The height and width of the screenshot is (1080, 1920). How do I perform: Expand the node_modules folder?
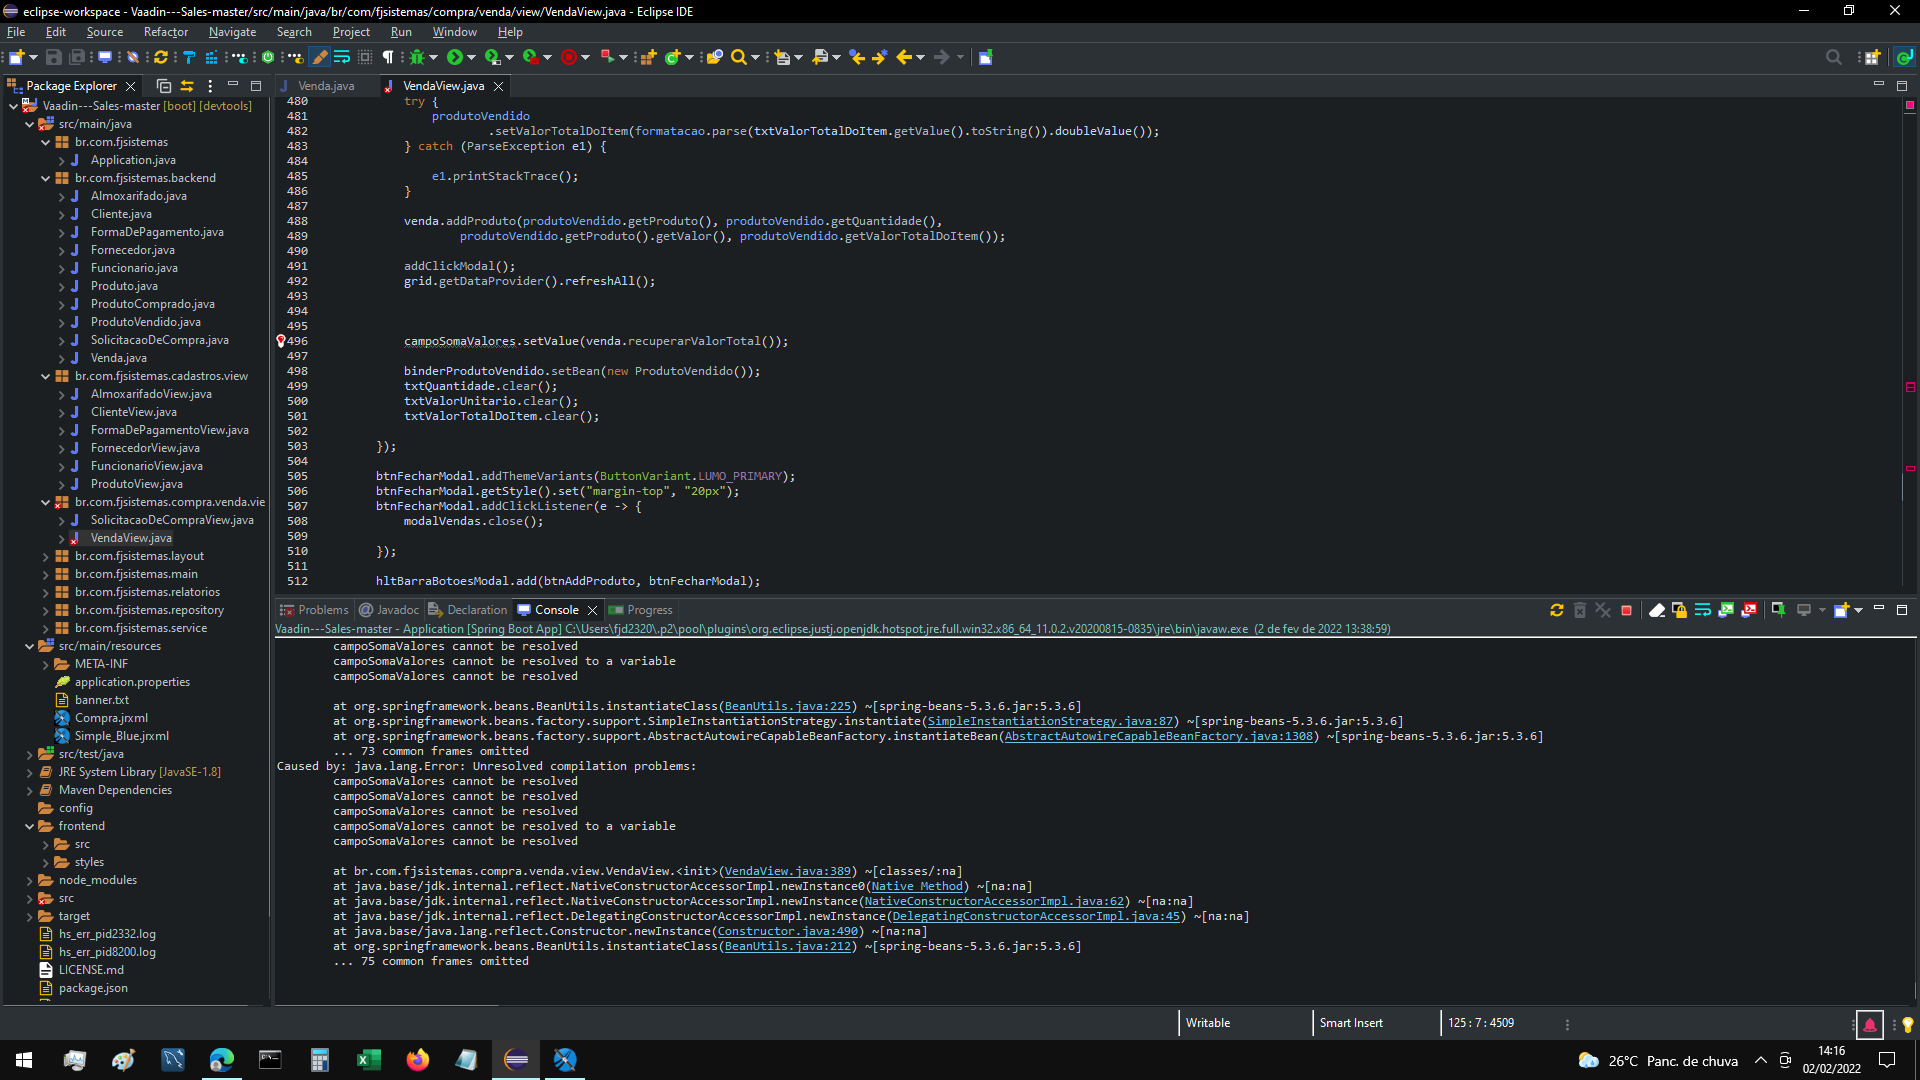tap(29, 880)
